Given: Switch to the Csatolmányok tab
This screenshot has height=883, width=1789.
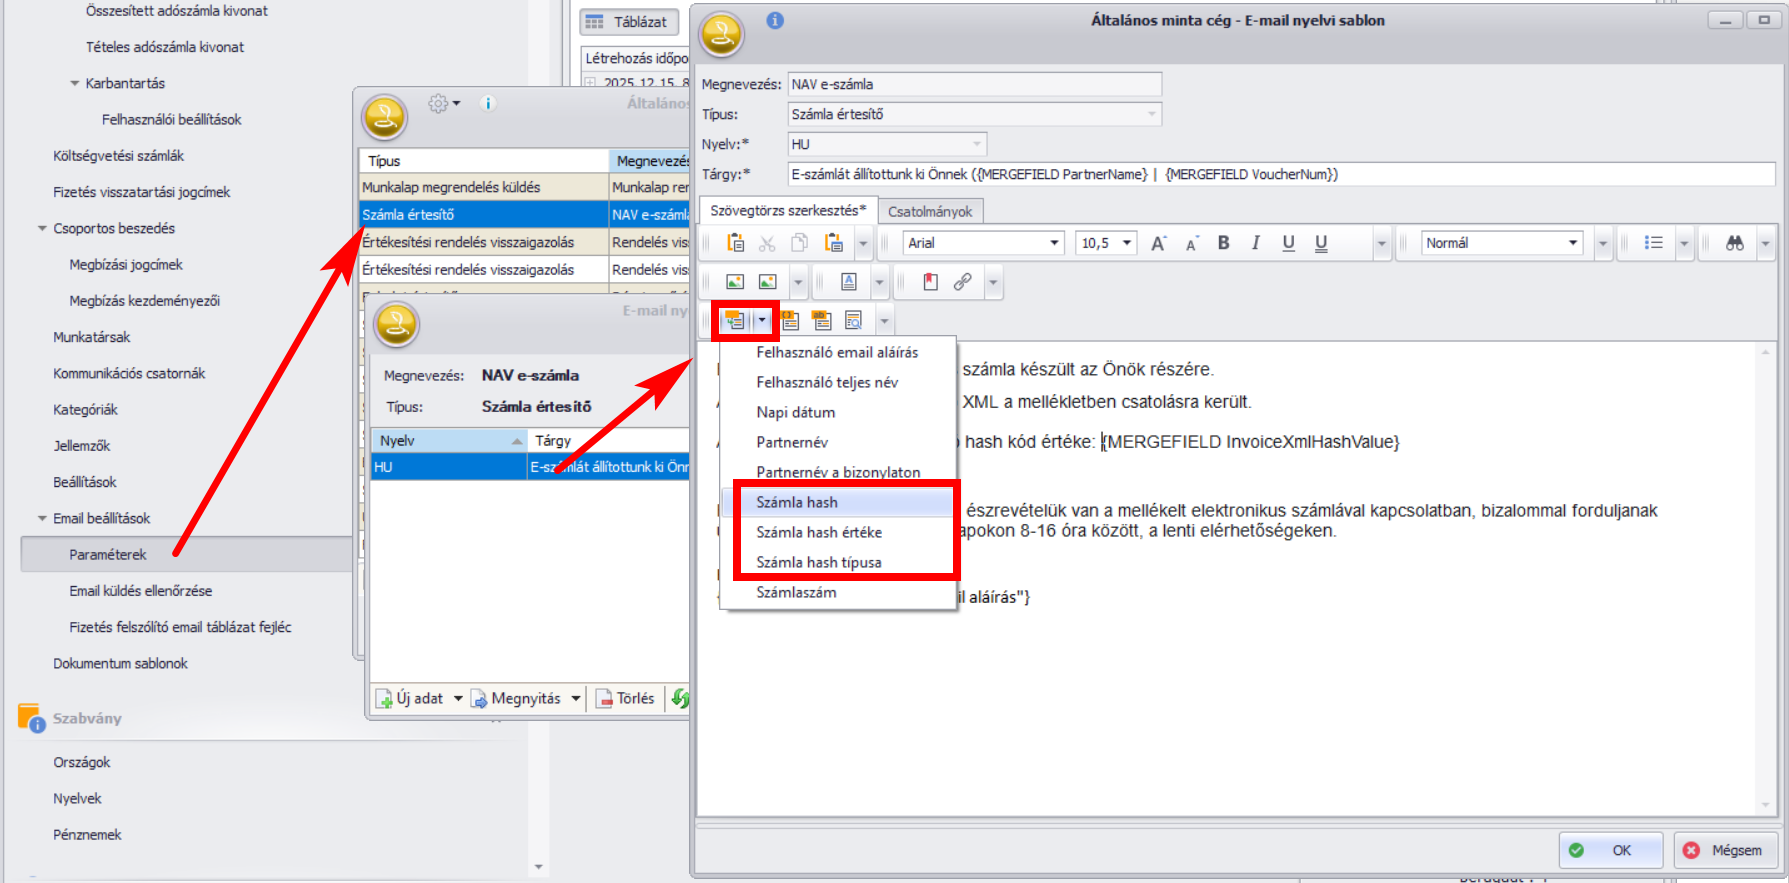Looking at the screenshot, I should click(930, 211).
